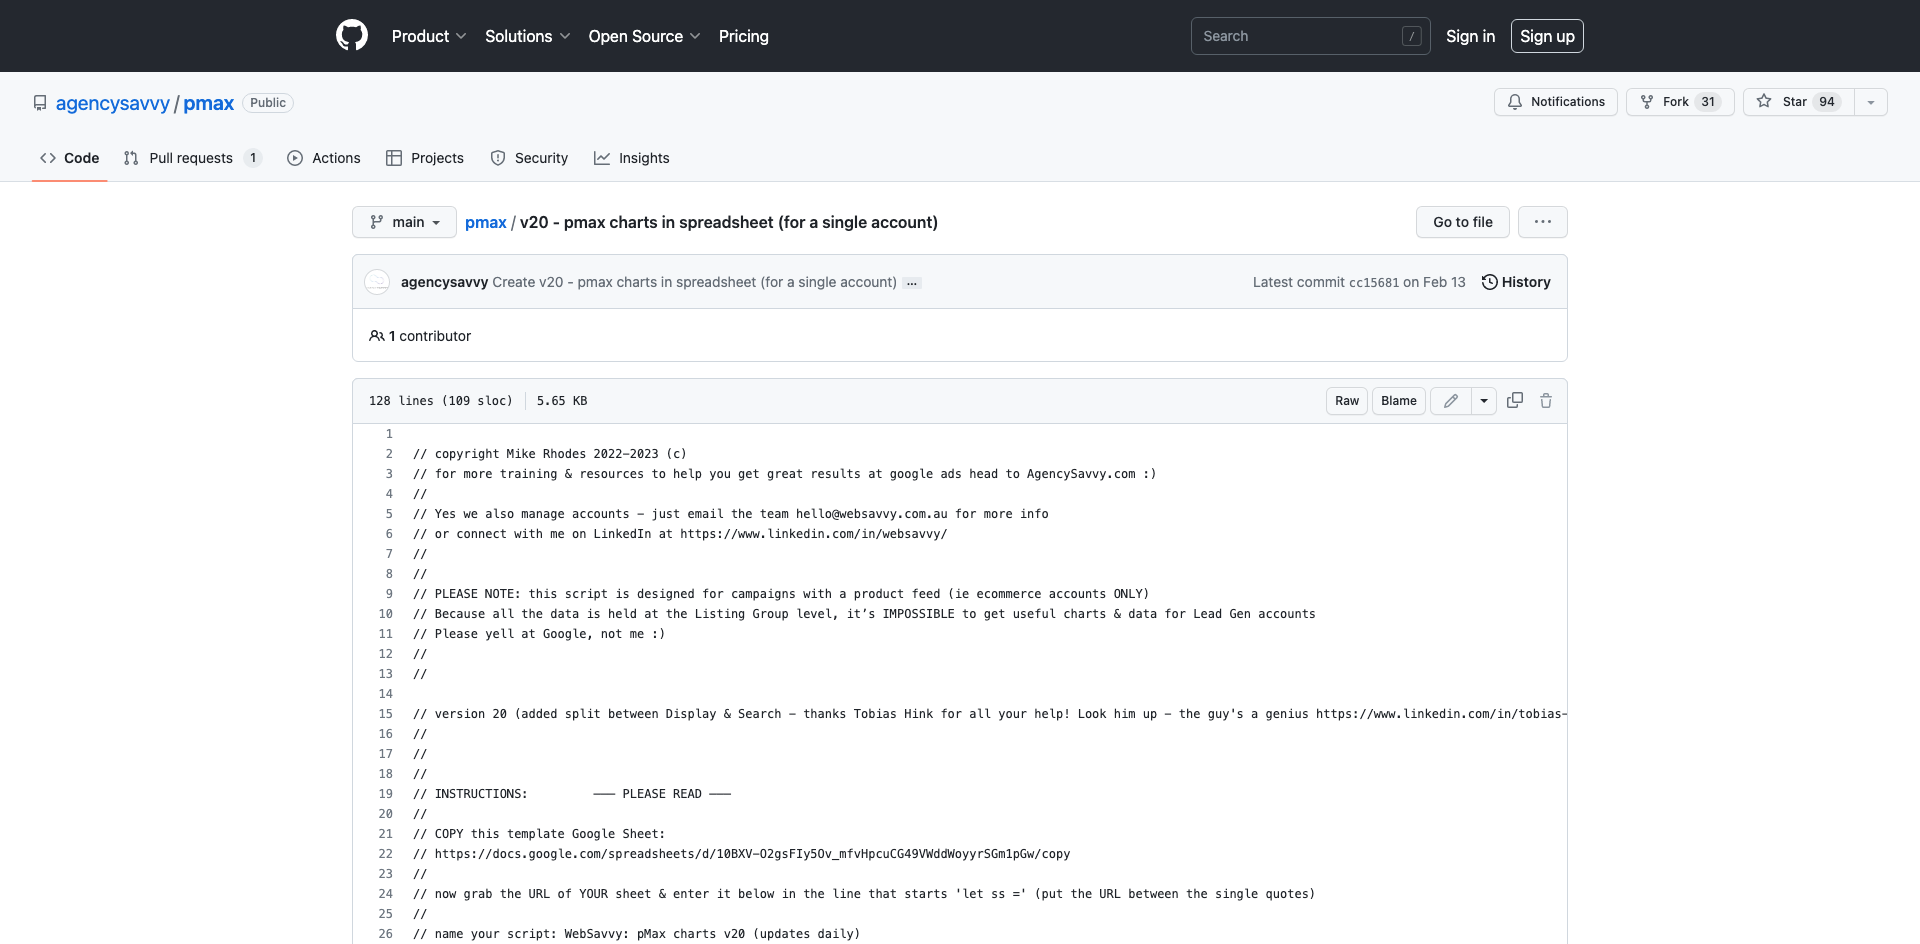This screenshot has width=1920, height=944.
Task: Open the Insights tab
Action: pyautogui.click(x=632, y=158)
